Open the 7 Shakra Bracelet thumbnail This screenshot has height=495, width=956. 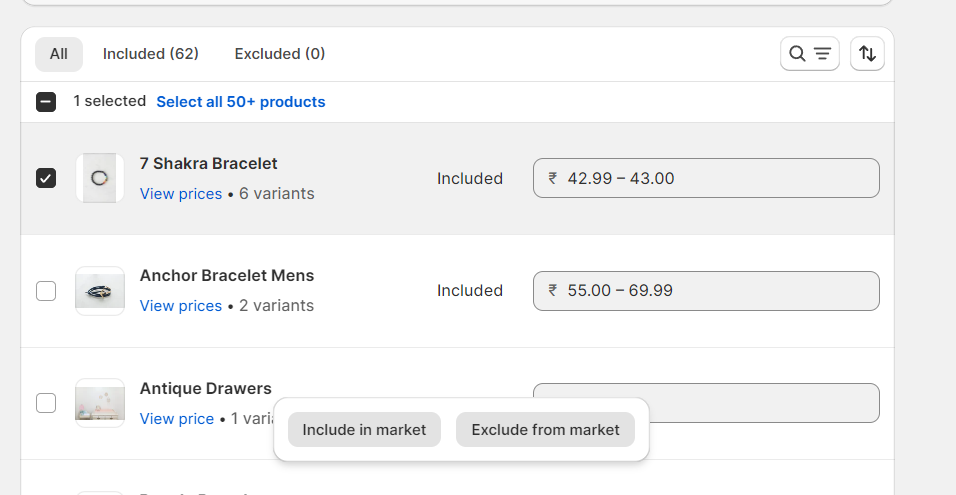100,178
